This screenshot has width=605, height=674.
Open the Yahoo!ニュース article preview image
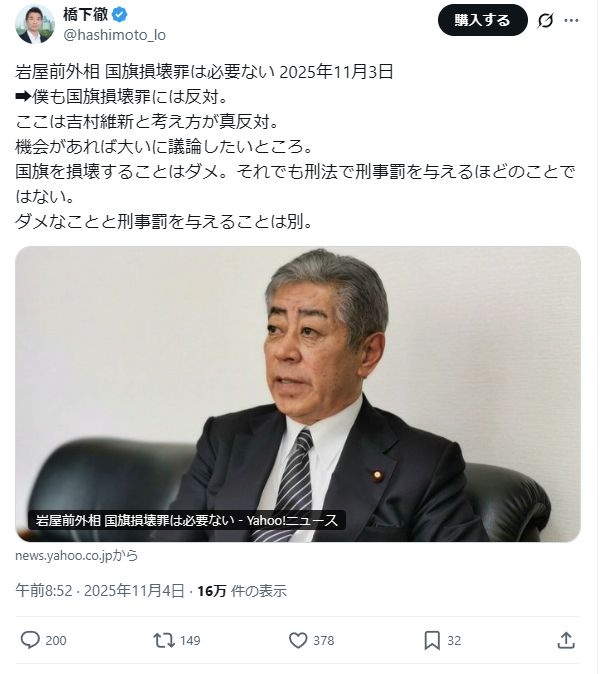298,394
